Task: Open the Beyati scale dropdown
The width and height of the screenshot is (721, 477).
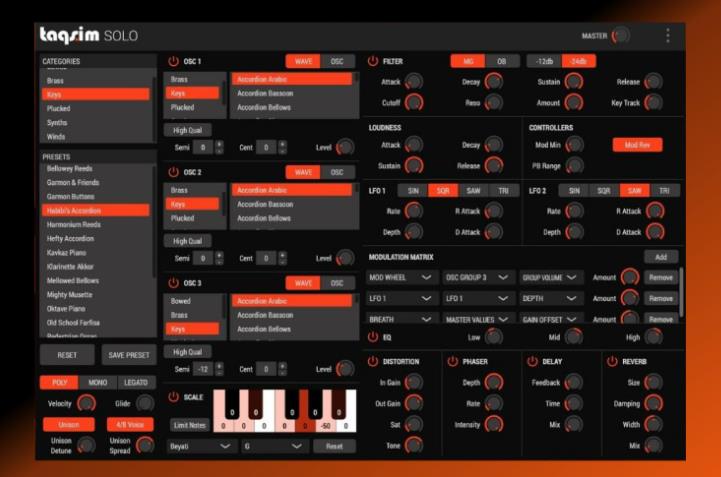Action: click(x=200, y=446)
